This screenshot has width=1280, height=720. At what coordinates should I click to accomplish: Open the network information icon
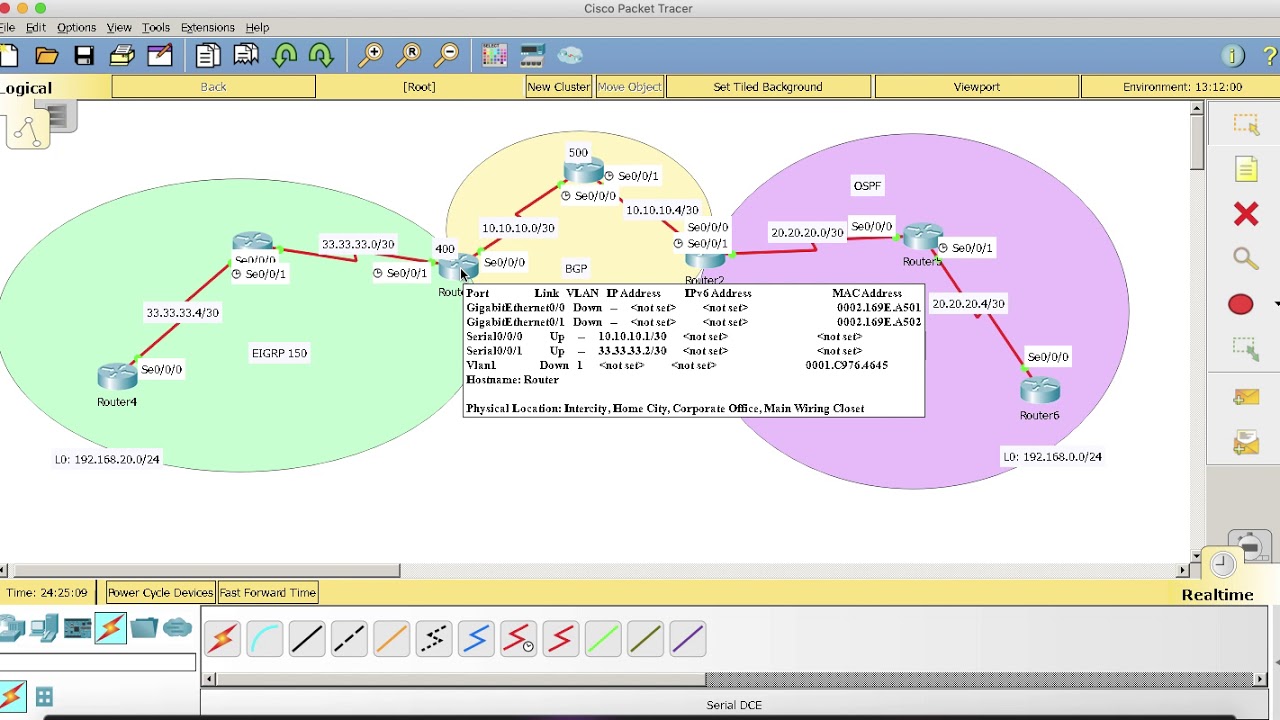tap(1233, 56)
